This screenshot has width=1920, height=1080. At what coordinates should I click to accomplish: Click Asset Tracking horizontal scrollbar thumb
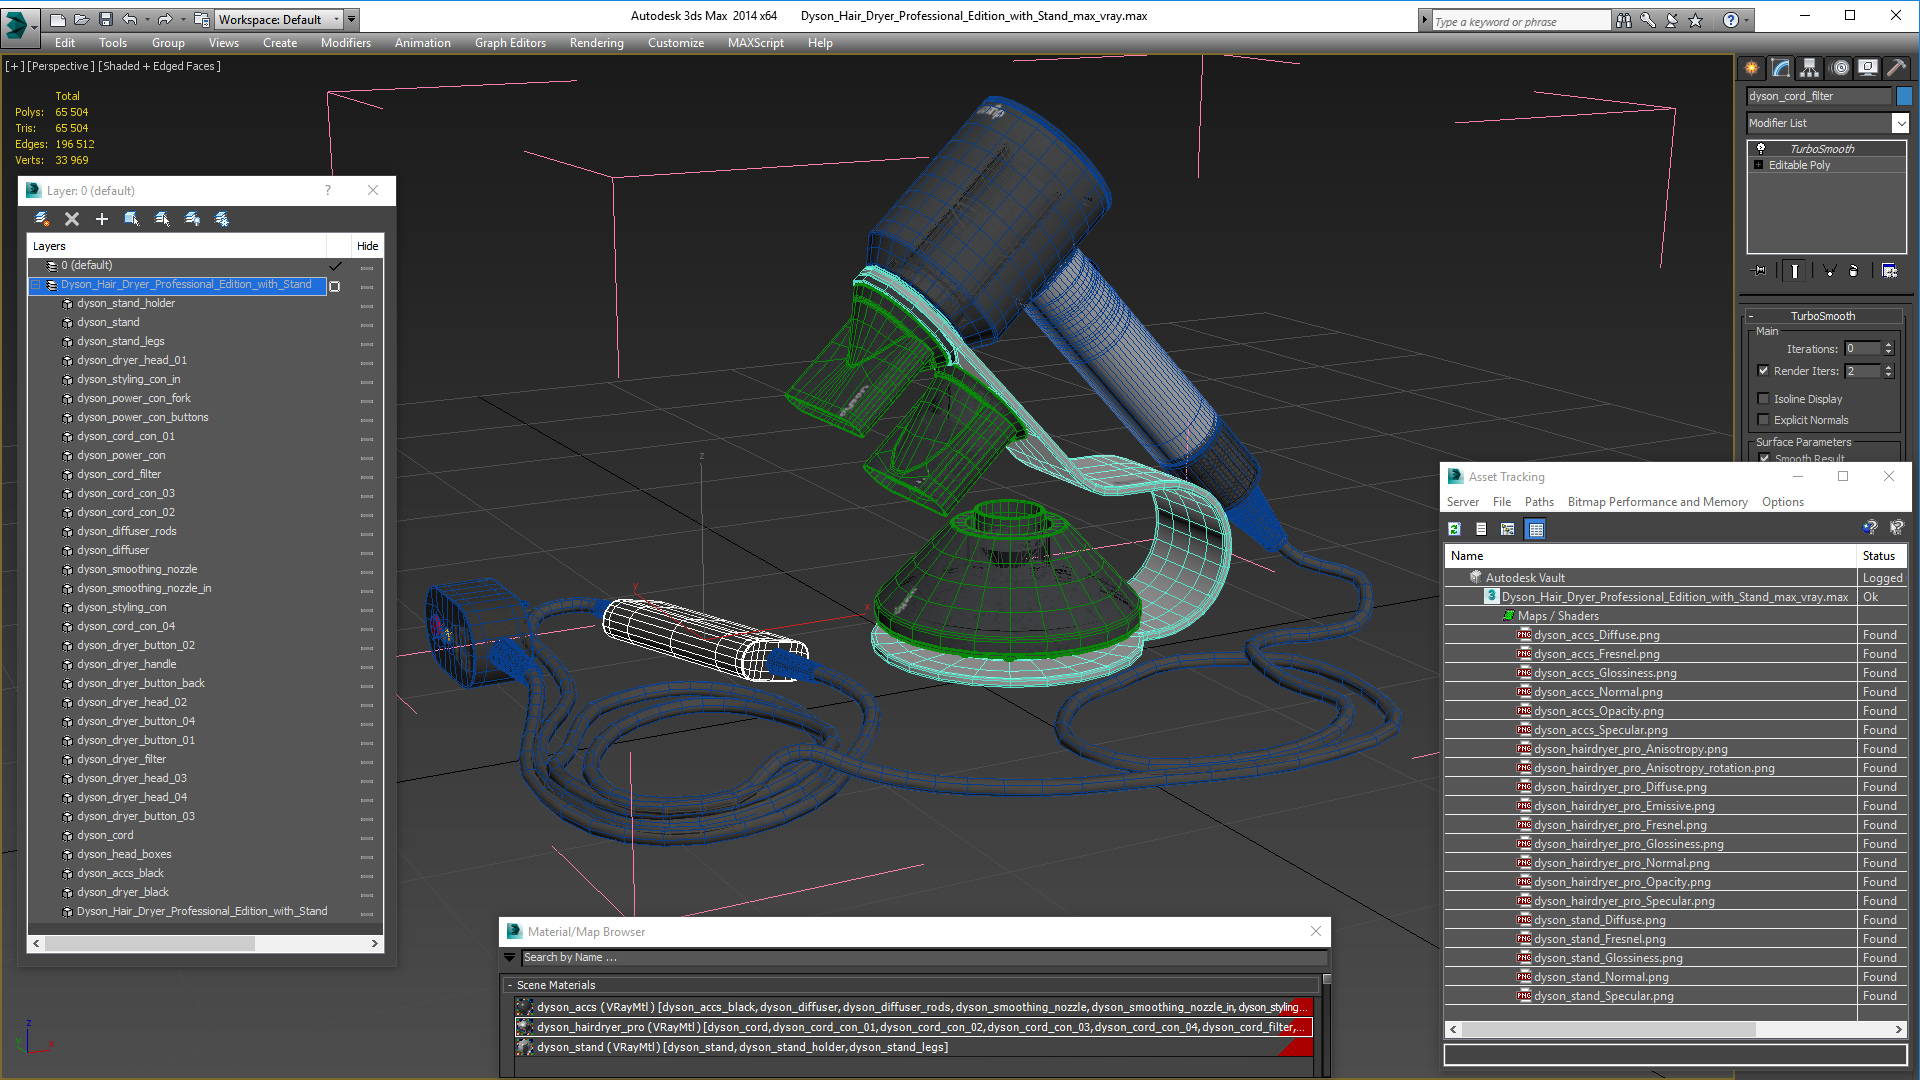pyautogui.click(x=1608, y=1029)
